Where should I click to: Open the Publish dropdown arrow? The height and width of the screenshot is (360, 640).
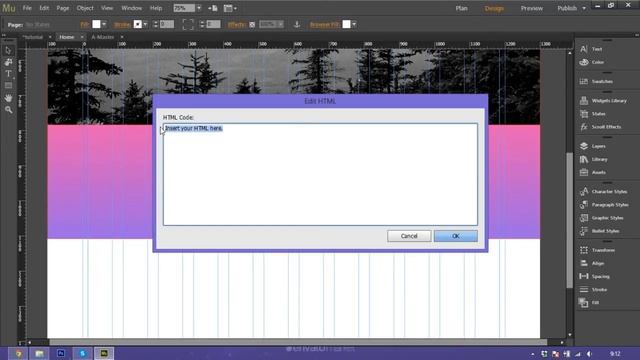[584, 8]
